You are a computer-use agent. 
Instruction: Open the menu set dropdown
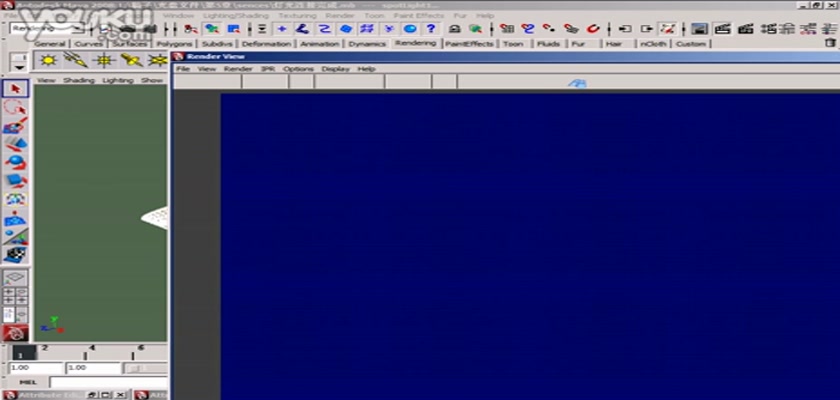pos(47,28)
